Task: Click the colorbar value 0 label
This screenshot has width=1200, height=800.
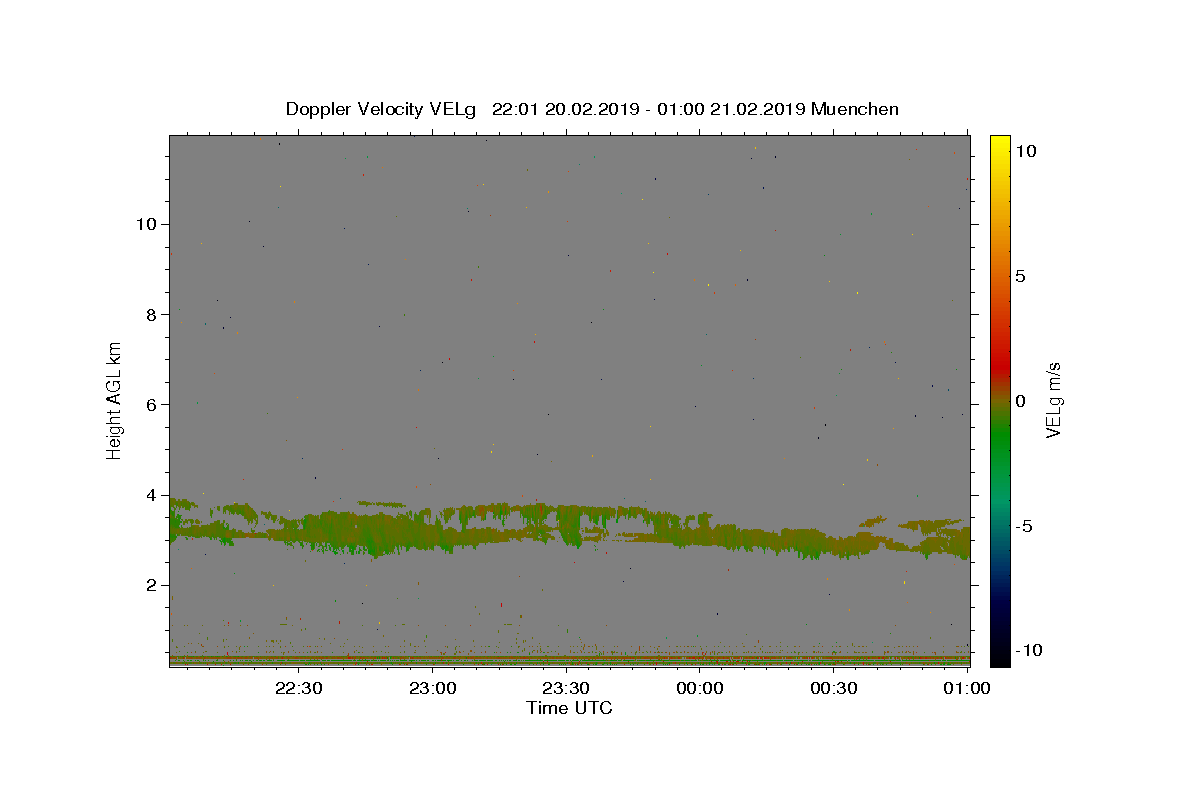Action: [1020, 401]
